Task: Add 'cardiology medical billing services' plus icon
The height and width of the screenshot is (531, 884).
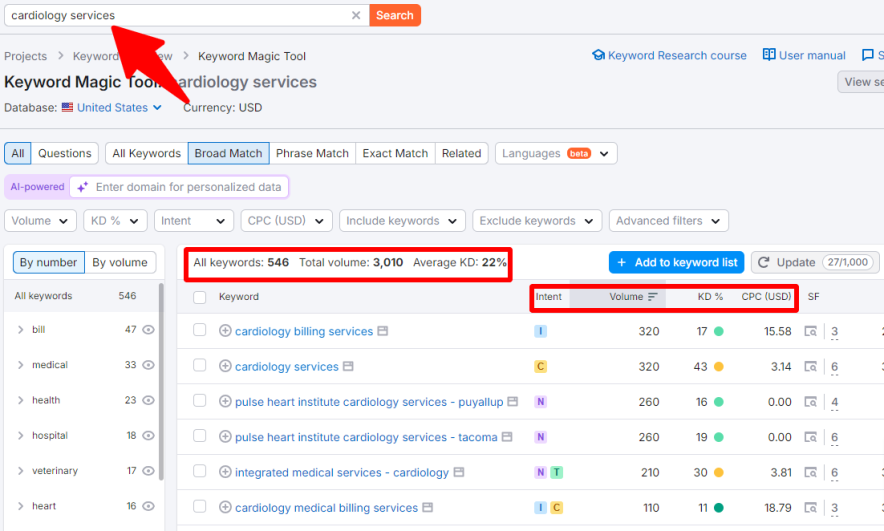Action: [x=225, y=507]
